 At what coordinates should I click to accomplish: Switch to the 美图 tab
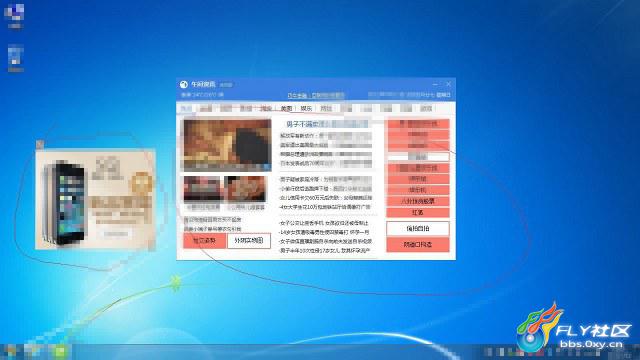click(x=287, y=109)
